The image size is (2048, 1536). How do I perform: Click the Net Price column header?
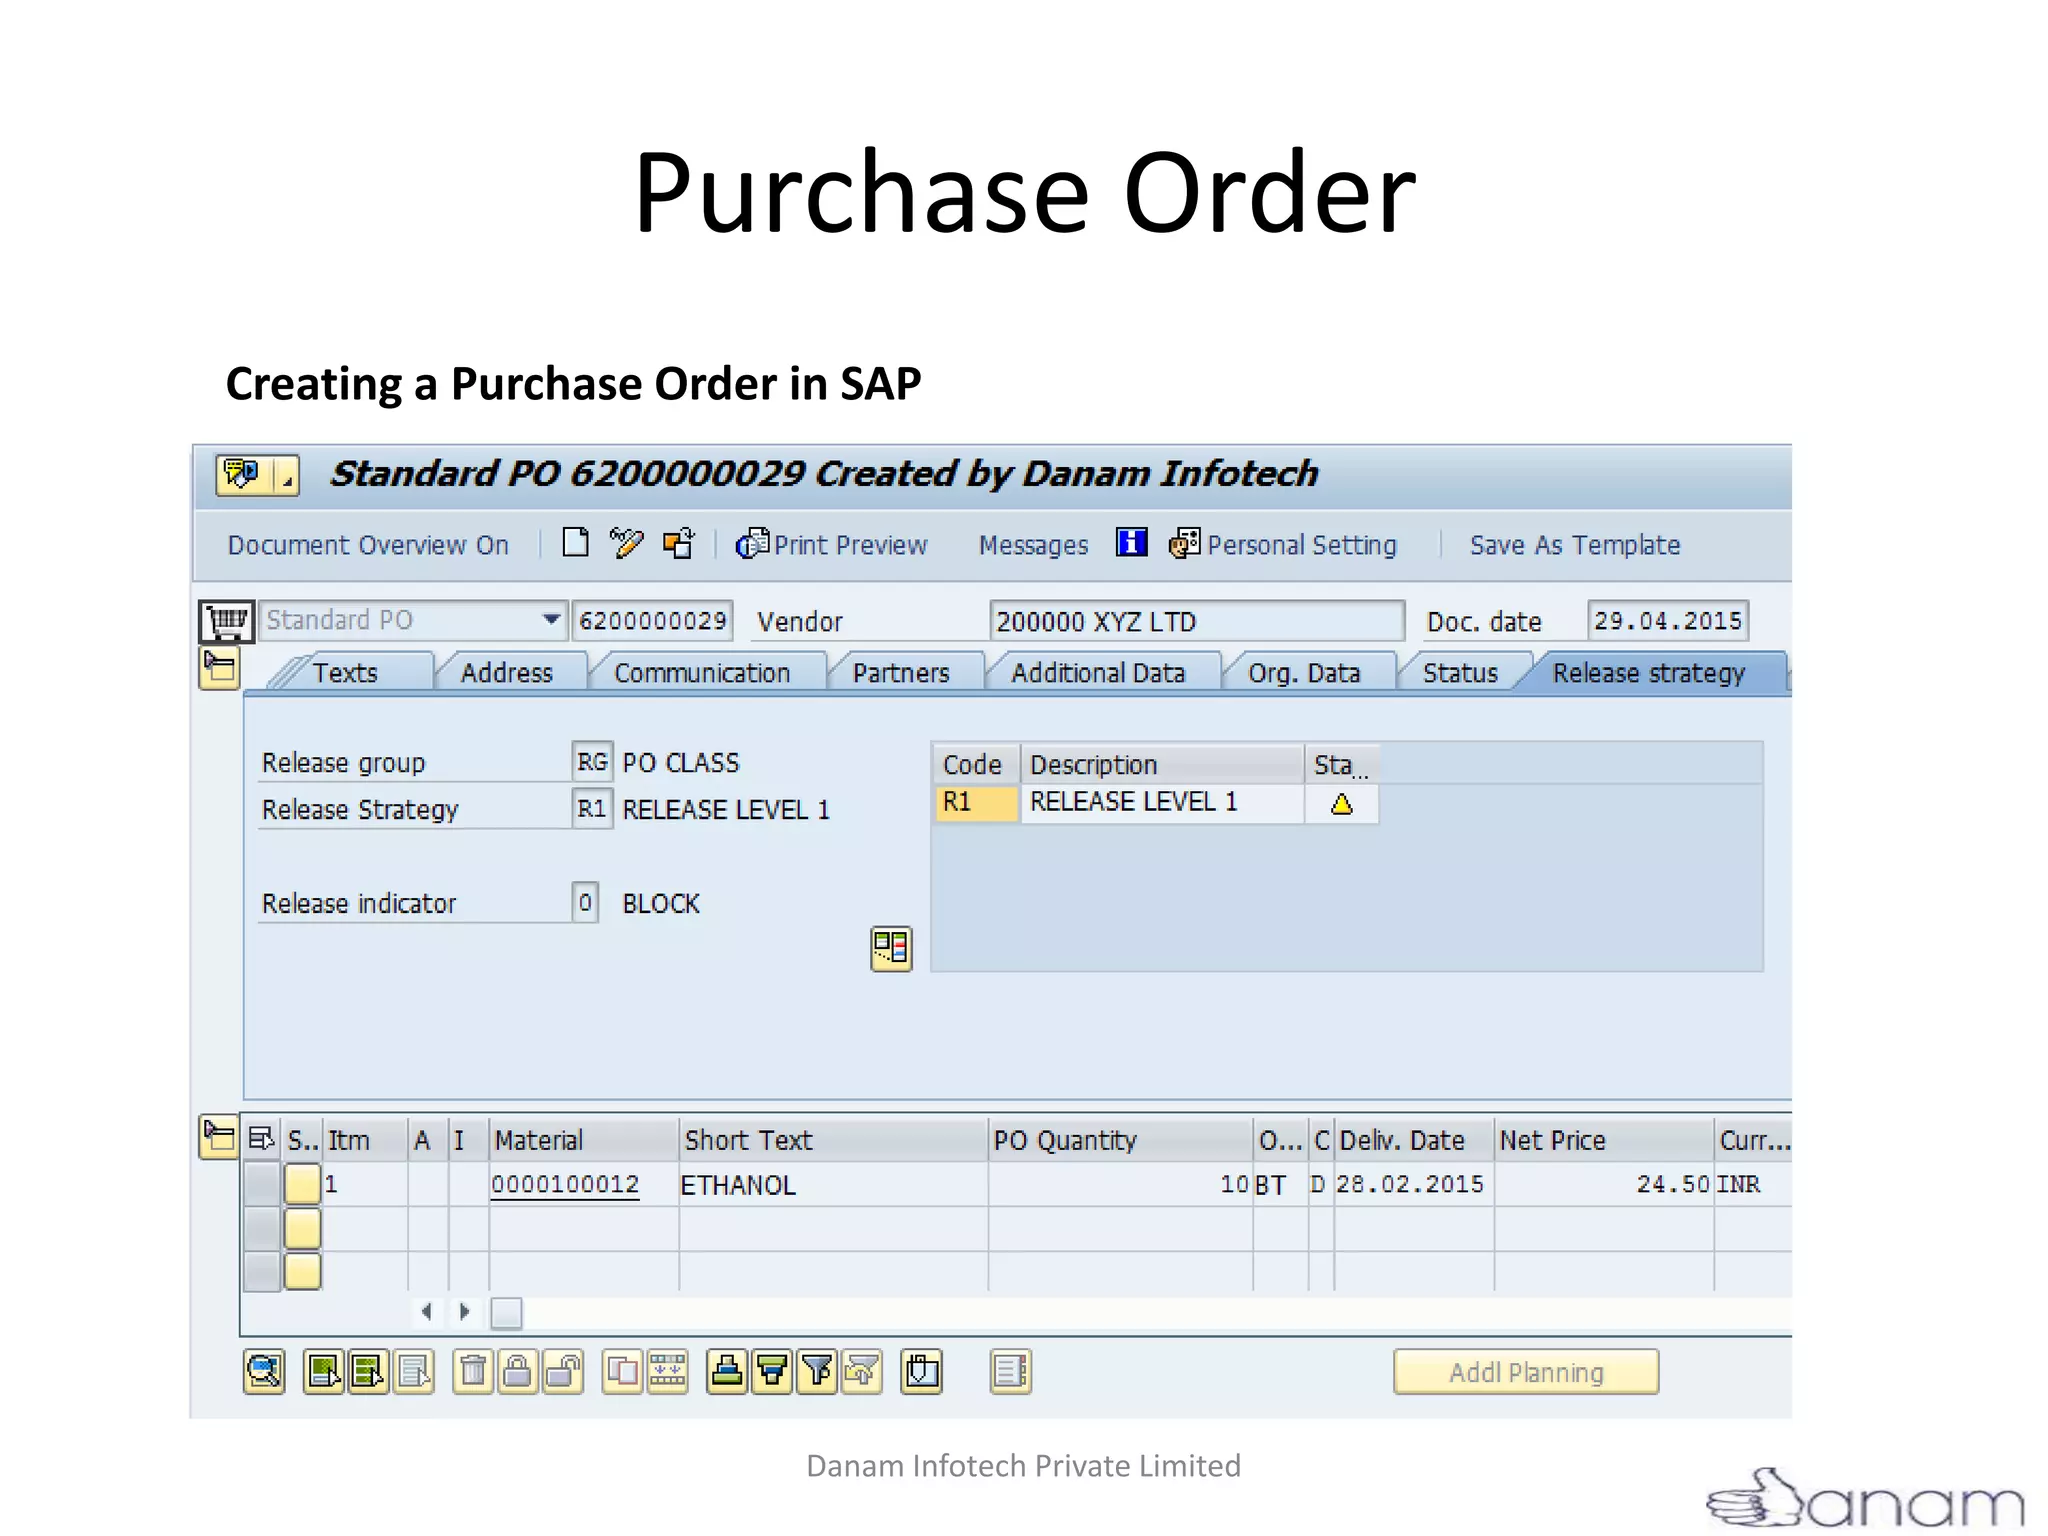1604,1140
